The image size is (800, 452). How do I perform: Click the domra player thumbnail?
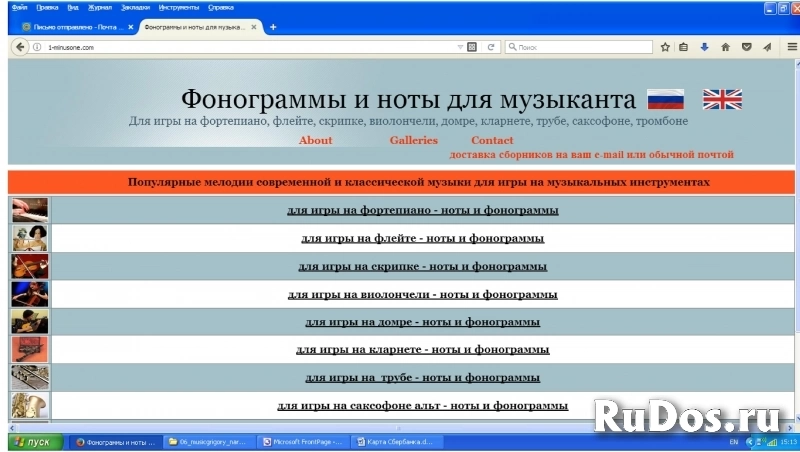(30, 322)
